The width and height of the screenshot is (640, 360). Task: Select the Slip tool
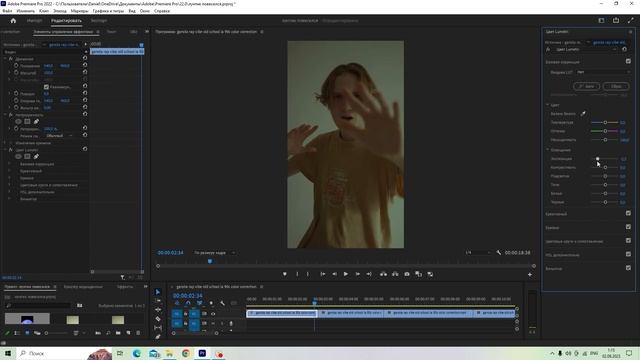tap(158, 328)
